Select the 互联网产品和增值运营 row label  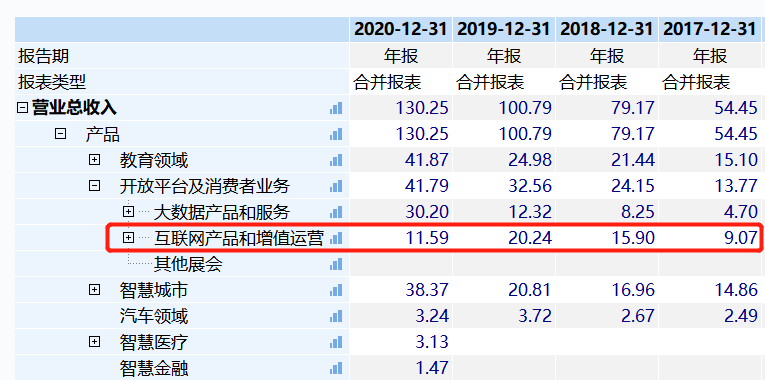click(x=239, y=238)
